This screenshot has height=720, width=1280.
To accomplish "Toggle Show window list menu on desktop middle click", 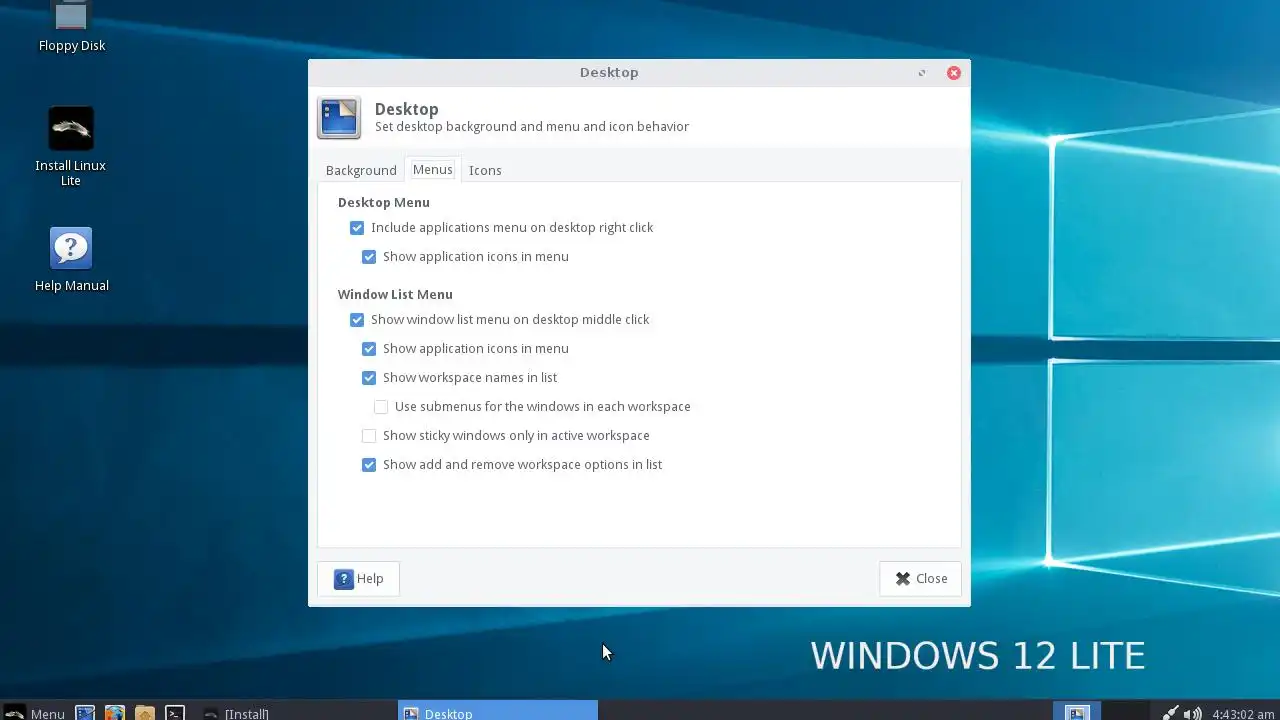I will coord(499,319).
